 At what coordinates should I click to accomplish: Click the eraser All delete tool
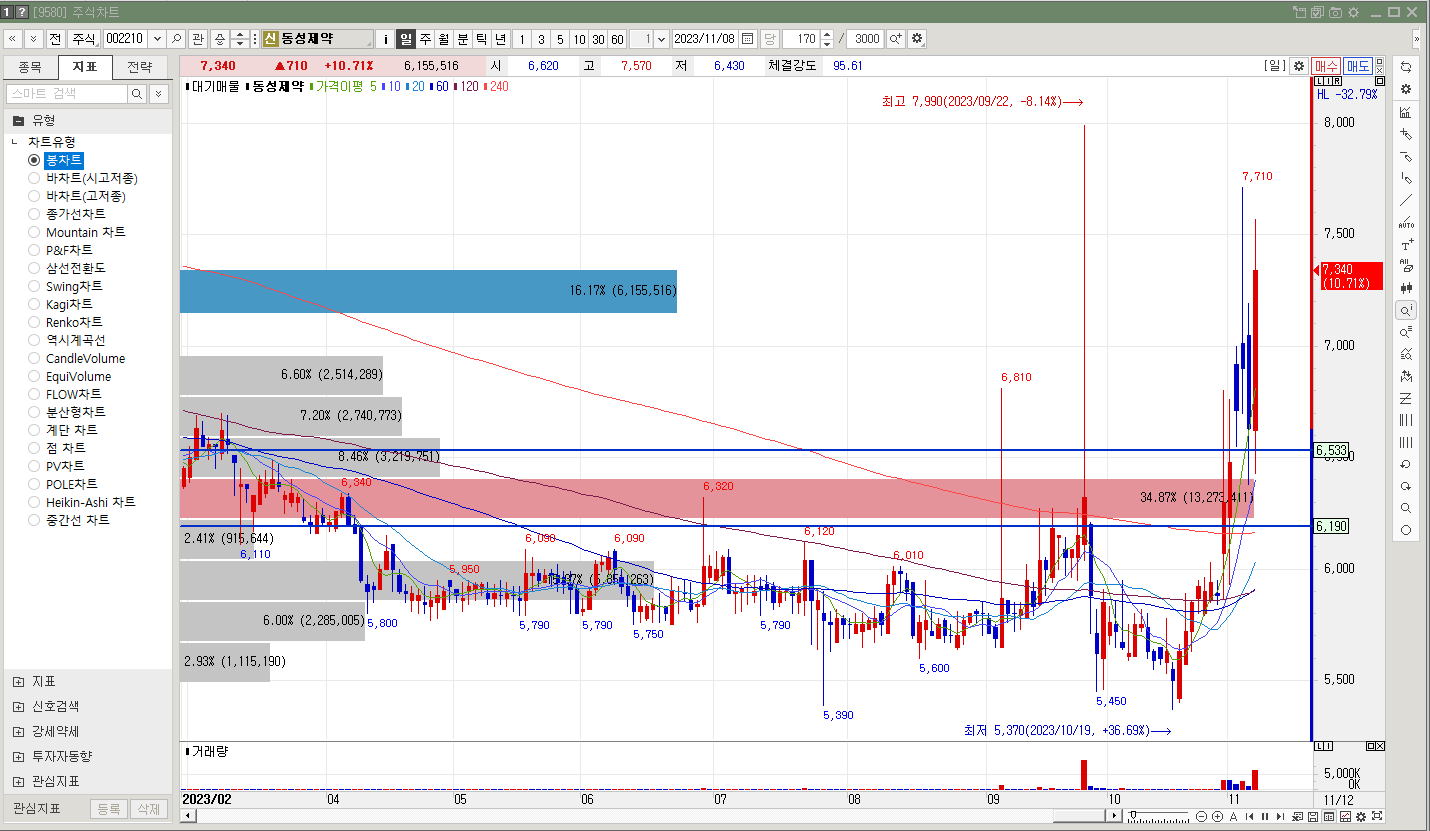click(x=1406, y=266)
